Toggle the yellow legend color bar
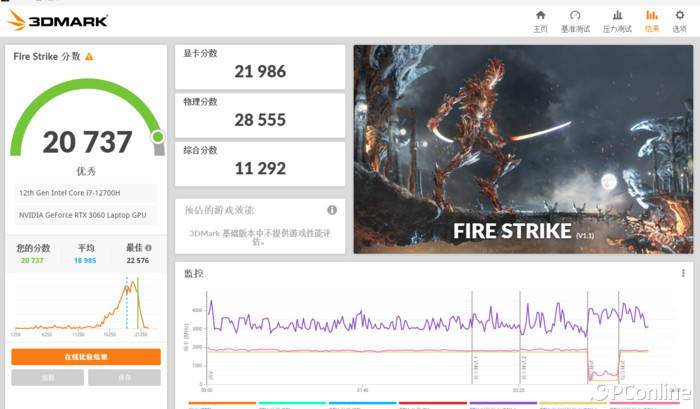Screen dimensions: 700x409 [x=573, y=403]
